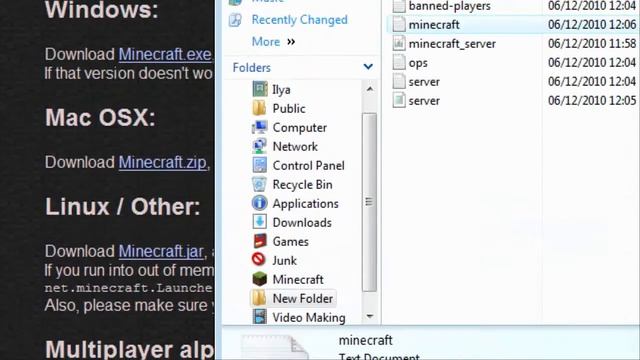This screenshot has height=360, width=640.
Task: Click the Network icon in Folders tree
Action: (x=260, y=146)
